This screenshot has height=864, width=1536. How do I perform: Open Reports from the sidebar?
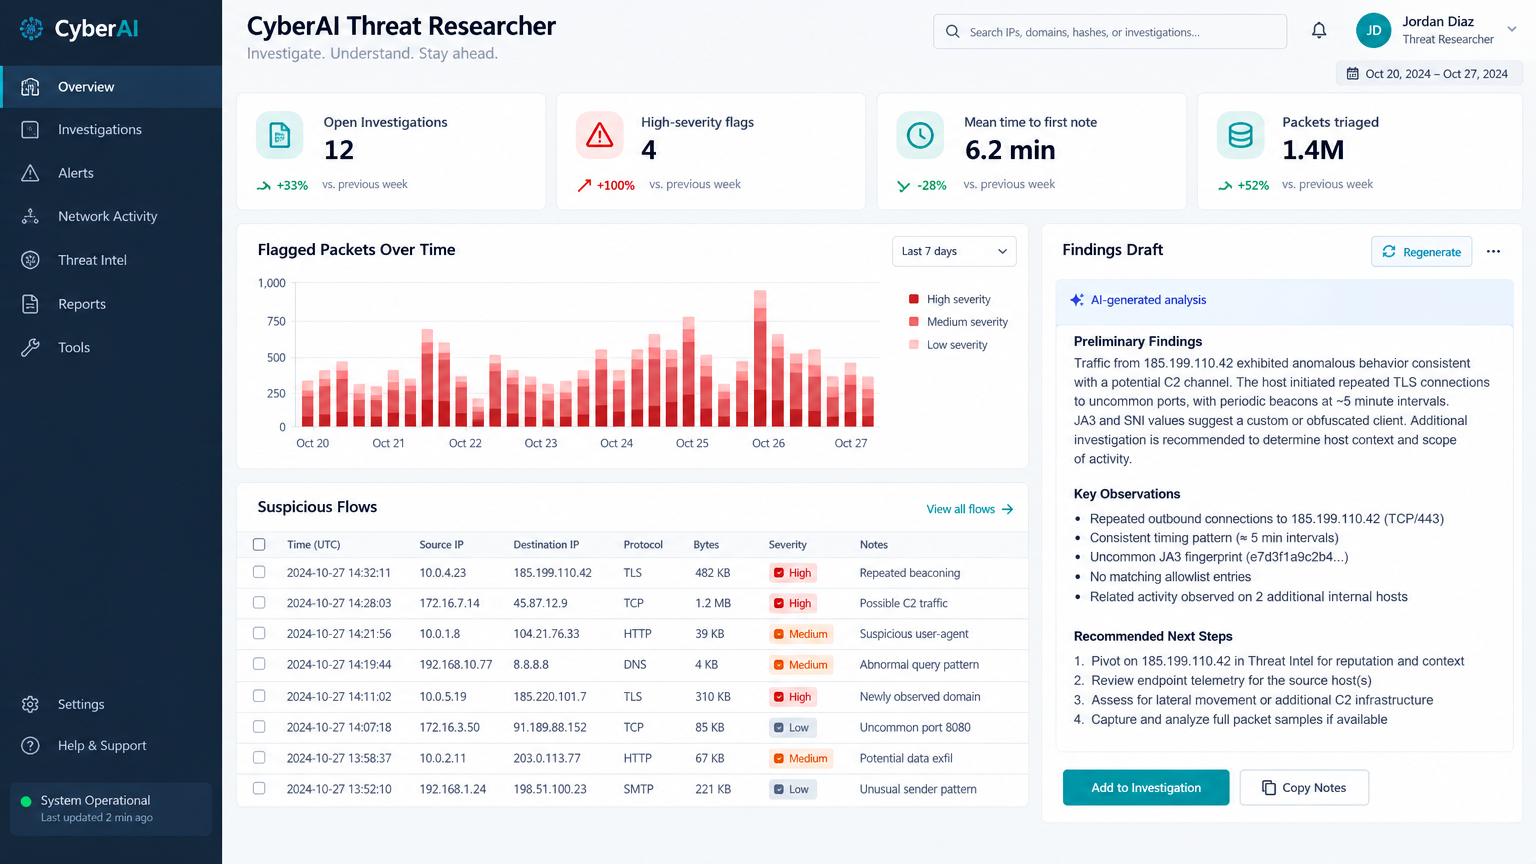click(111, 304)
